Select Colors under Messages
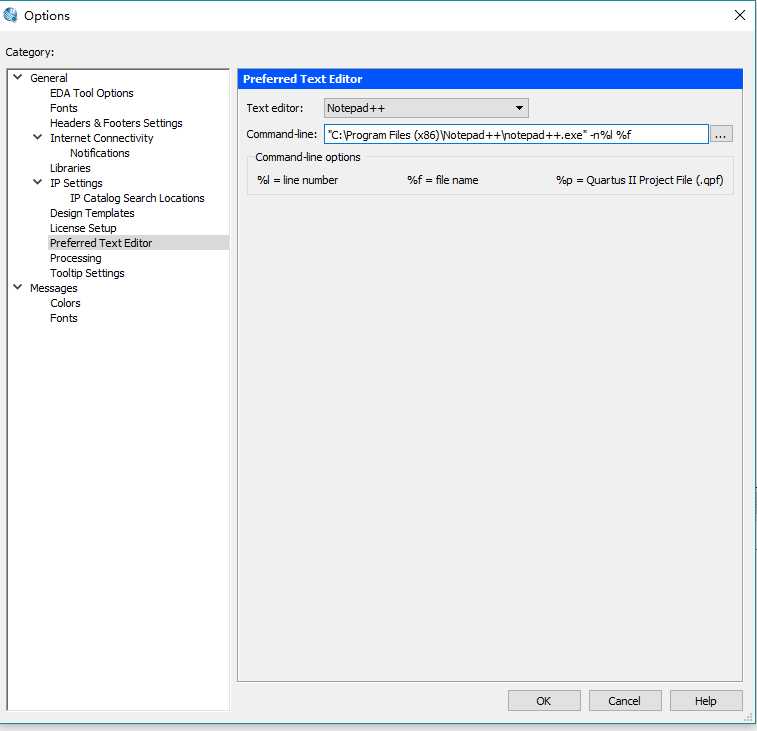The height and width of the screenshot is (731, 757). click(x=65, y=303)
